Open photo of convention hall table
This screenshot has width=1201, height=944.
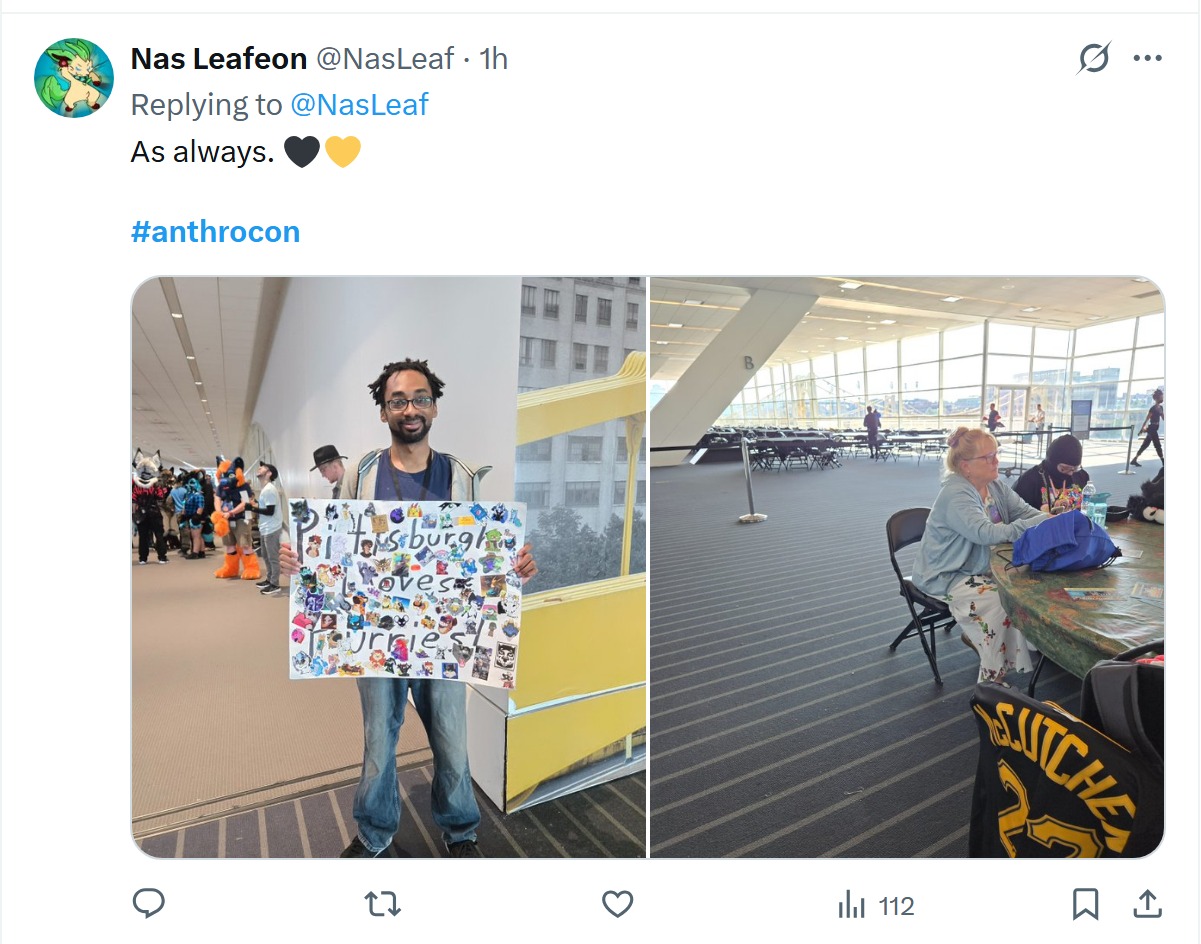click(907, 567)
